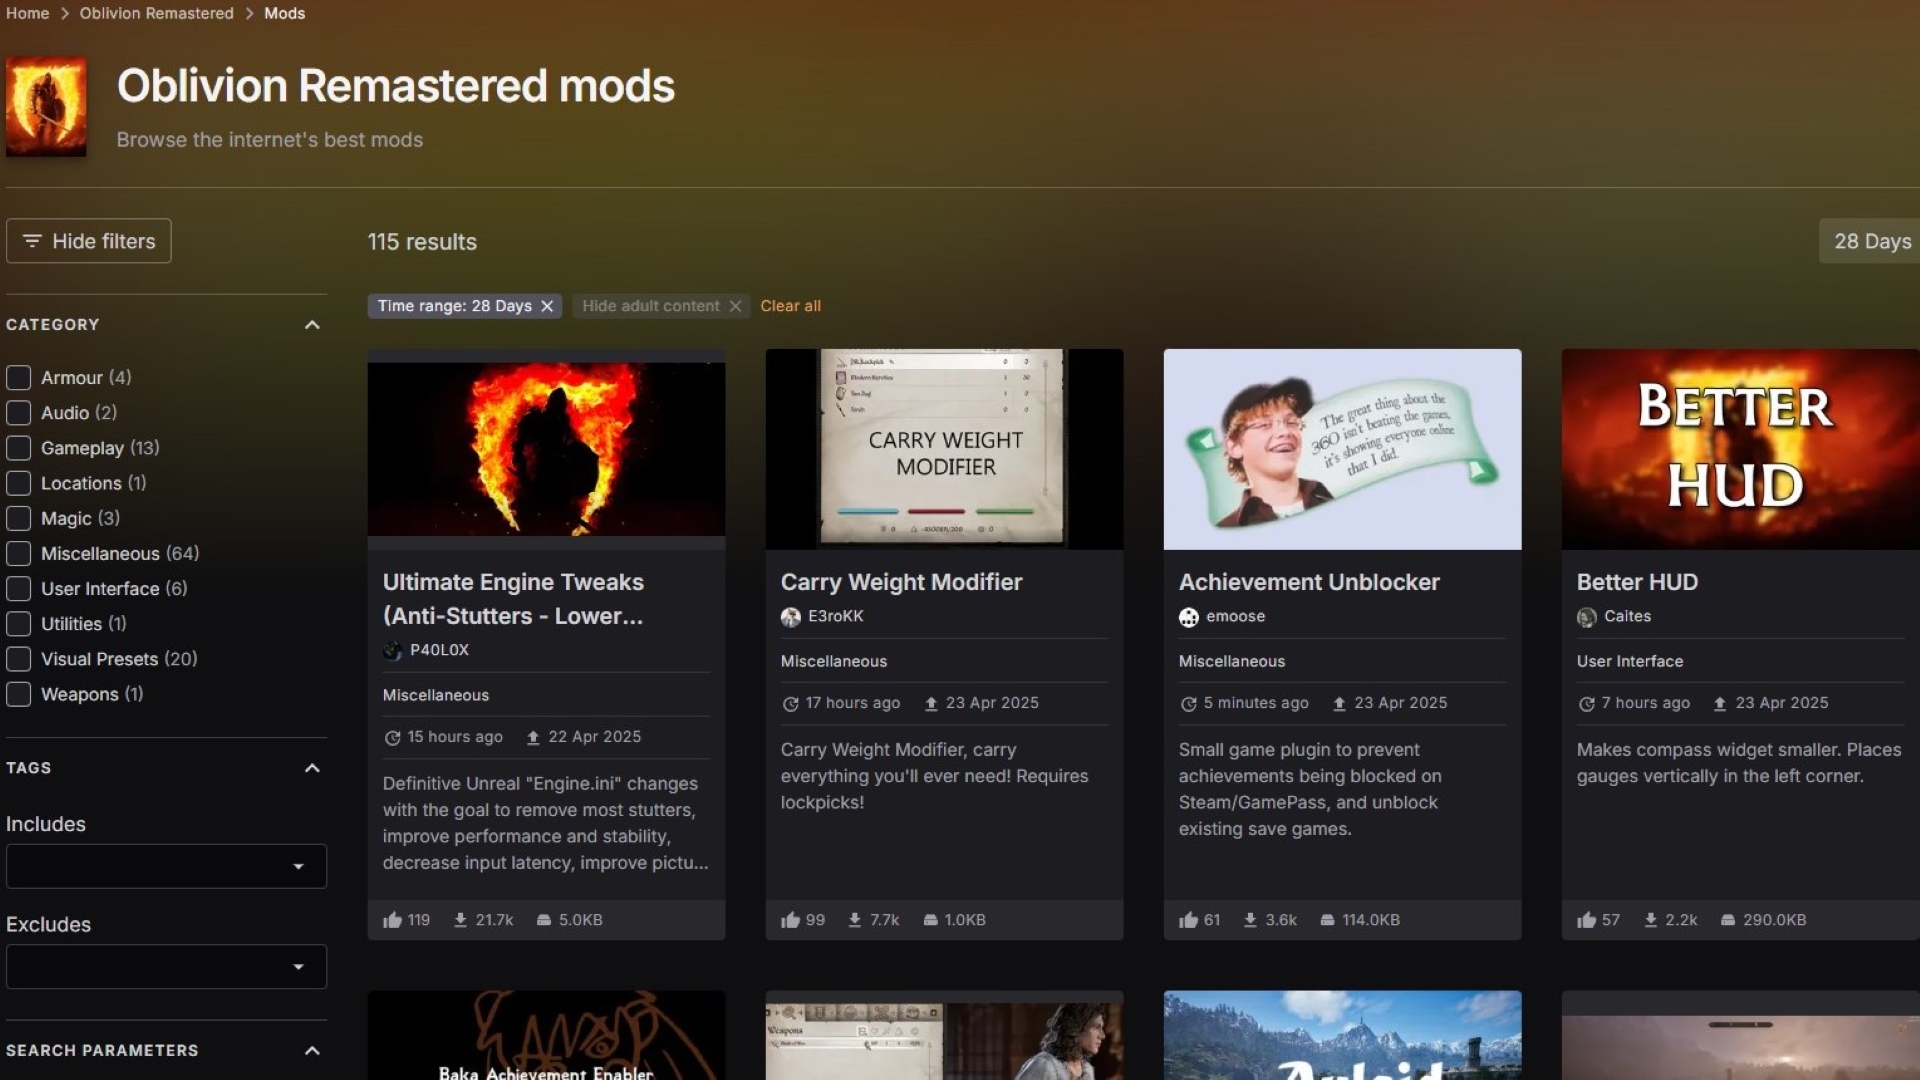The width and height of the screenshot is (1920, 1080).
Task: Open the Better HUD thumbnail image
Action: coord(1740,449)
